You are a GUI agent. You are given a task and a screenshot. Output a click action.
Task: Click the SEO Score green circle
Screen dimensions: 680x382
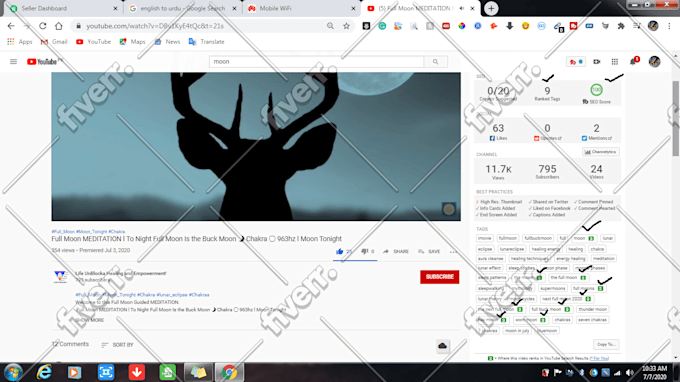(597, 90)
